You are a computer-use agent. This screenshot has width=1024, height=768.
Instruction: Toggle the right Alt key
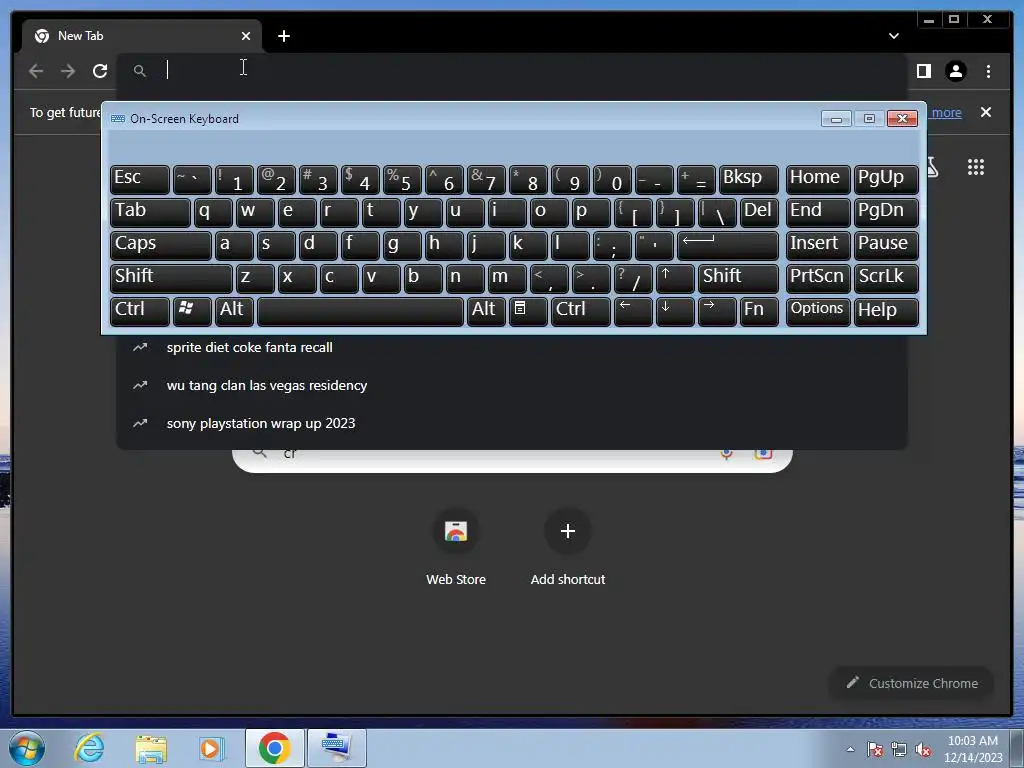pos(486,312)
